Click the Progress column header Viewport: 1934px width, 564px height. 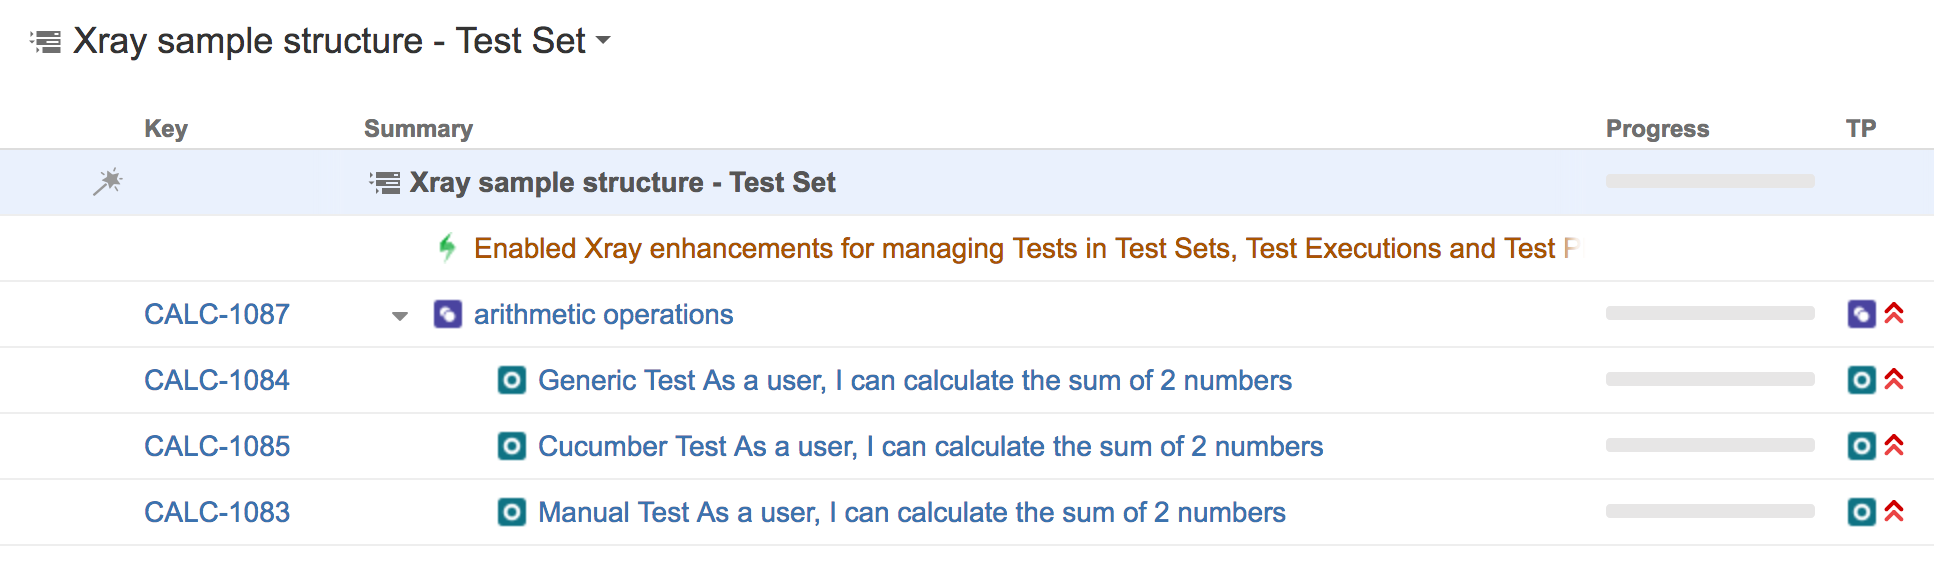1657,129
